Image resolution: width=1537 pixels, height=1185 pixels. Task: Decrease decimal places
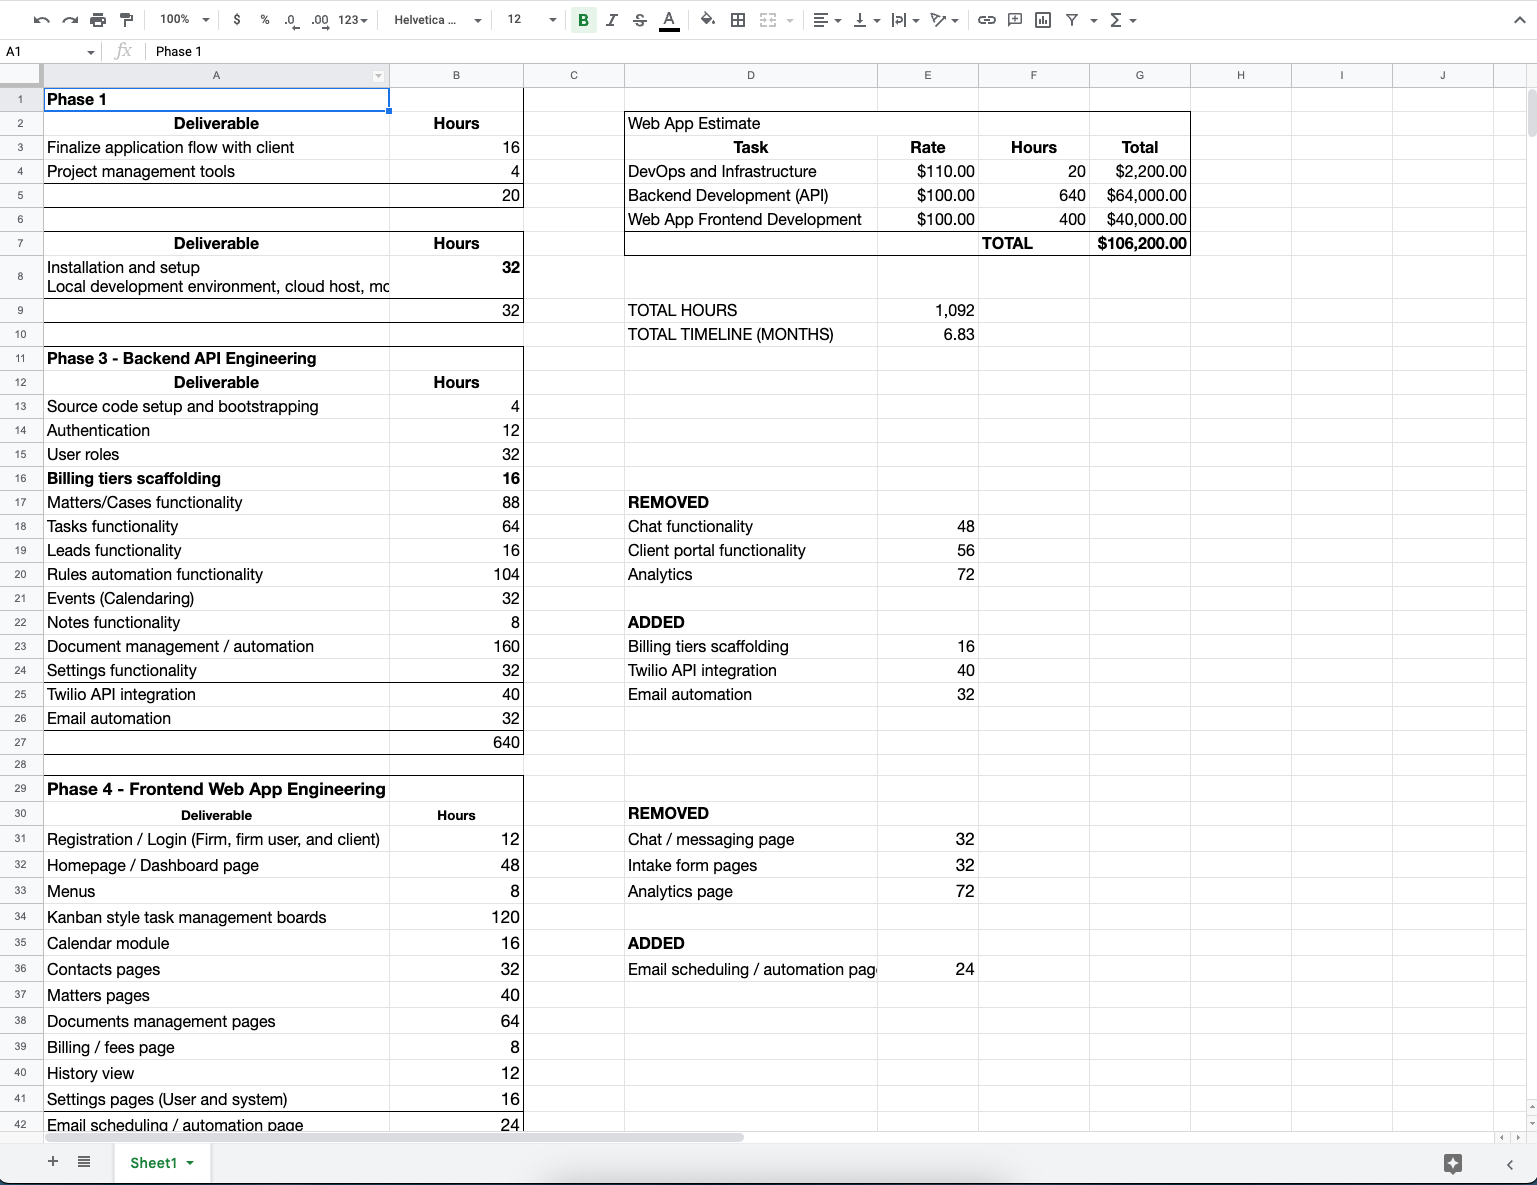click(x=290, y=20)
